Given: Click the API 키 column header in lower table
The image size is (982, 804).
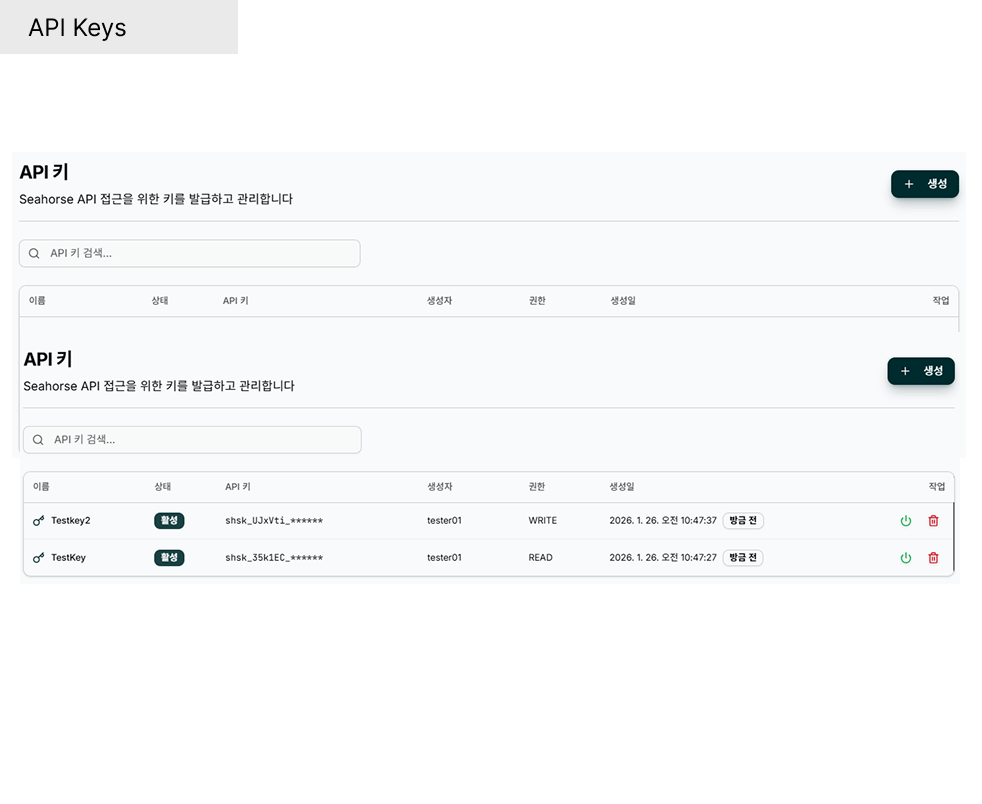Looking at the screenshot, I should (x=238, y=487).
